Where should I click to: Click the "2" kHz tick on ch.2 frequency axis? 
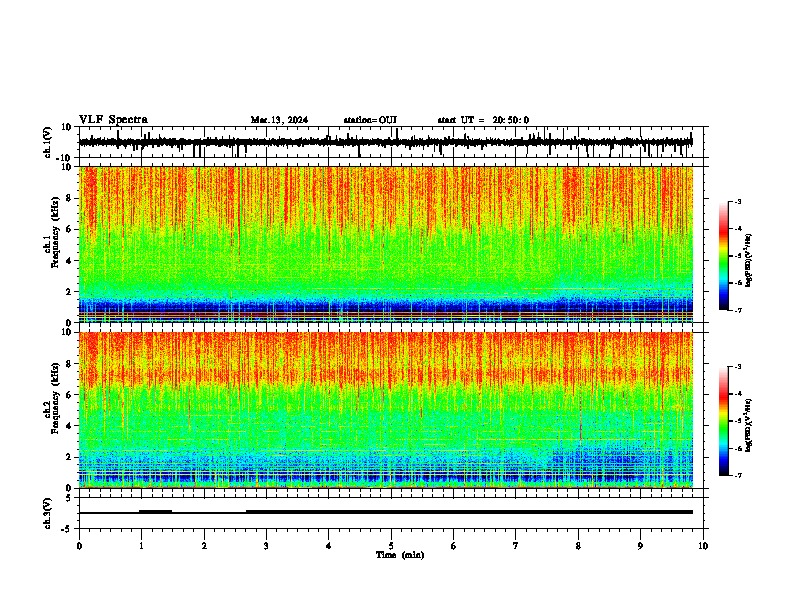point(69,457)
